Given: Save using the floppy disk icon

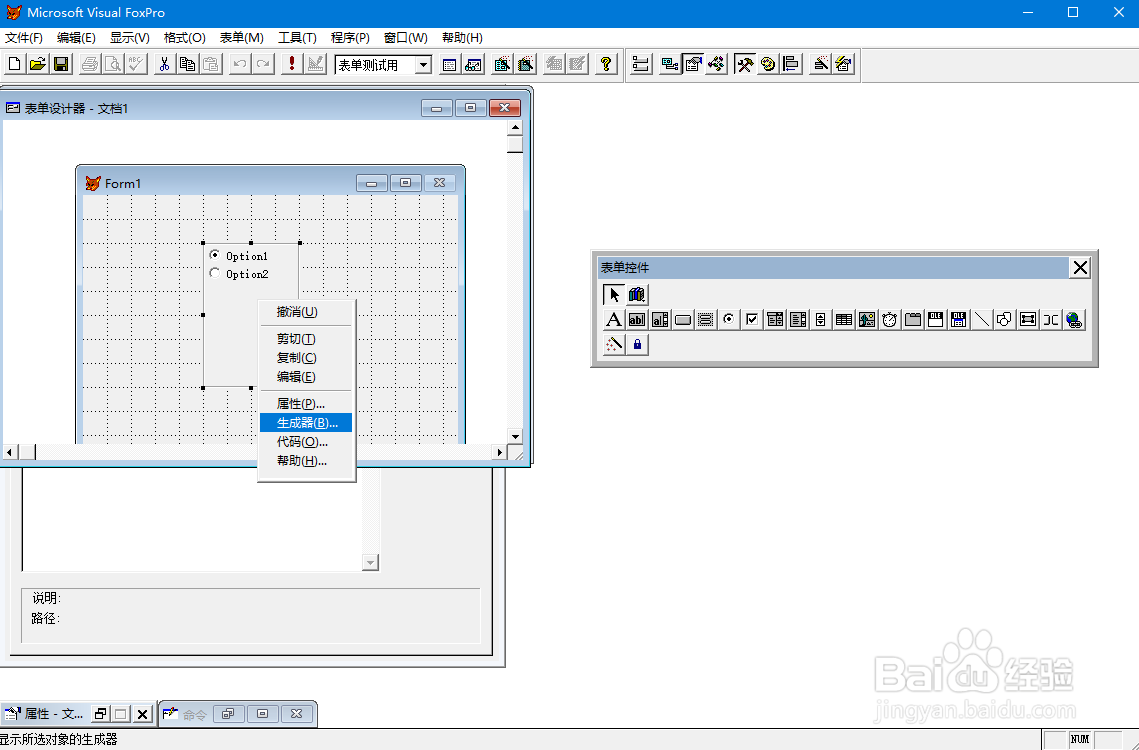Looking at the screenshot, I should pyautogui.click(x=61, y=64).
